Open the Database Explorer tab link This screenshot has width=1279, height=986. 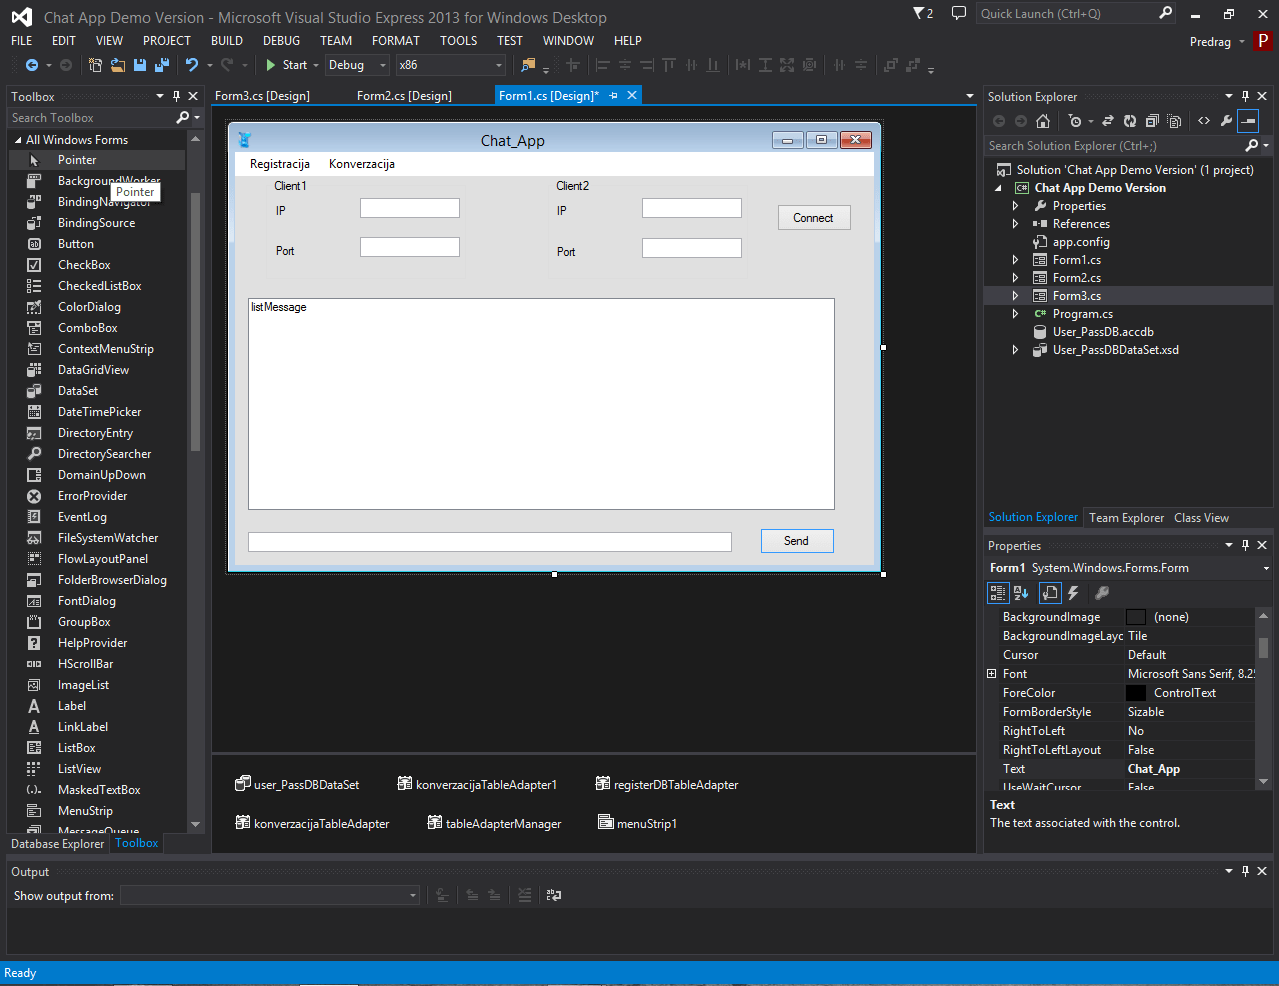57,844
